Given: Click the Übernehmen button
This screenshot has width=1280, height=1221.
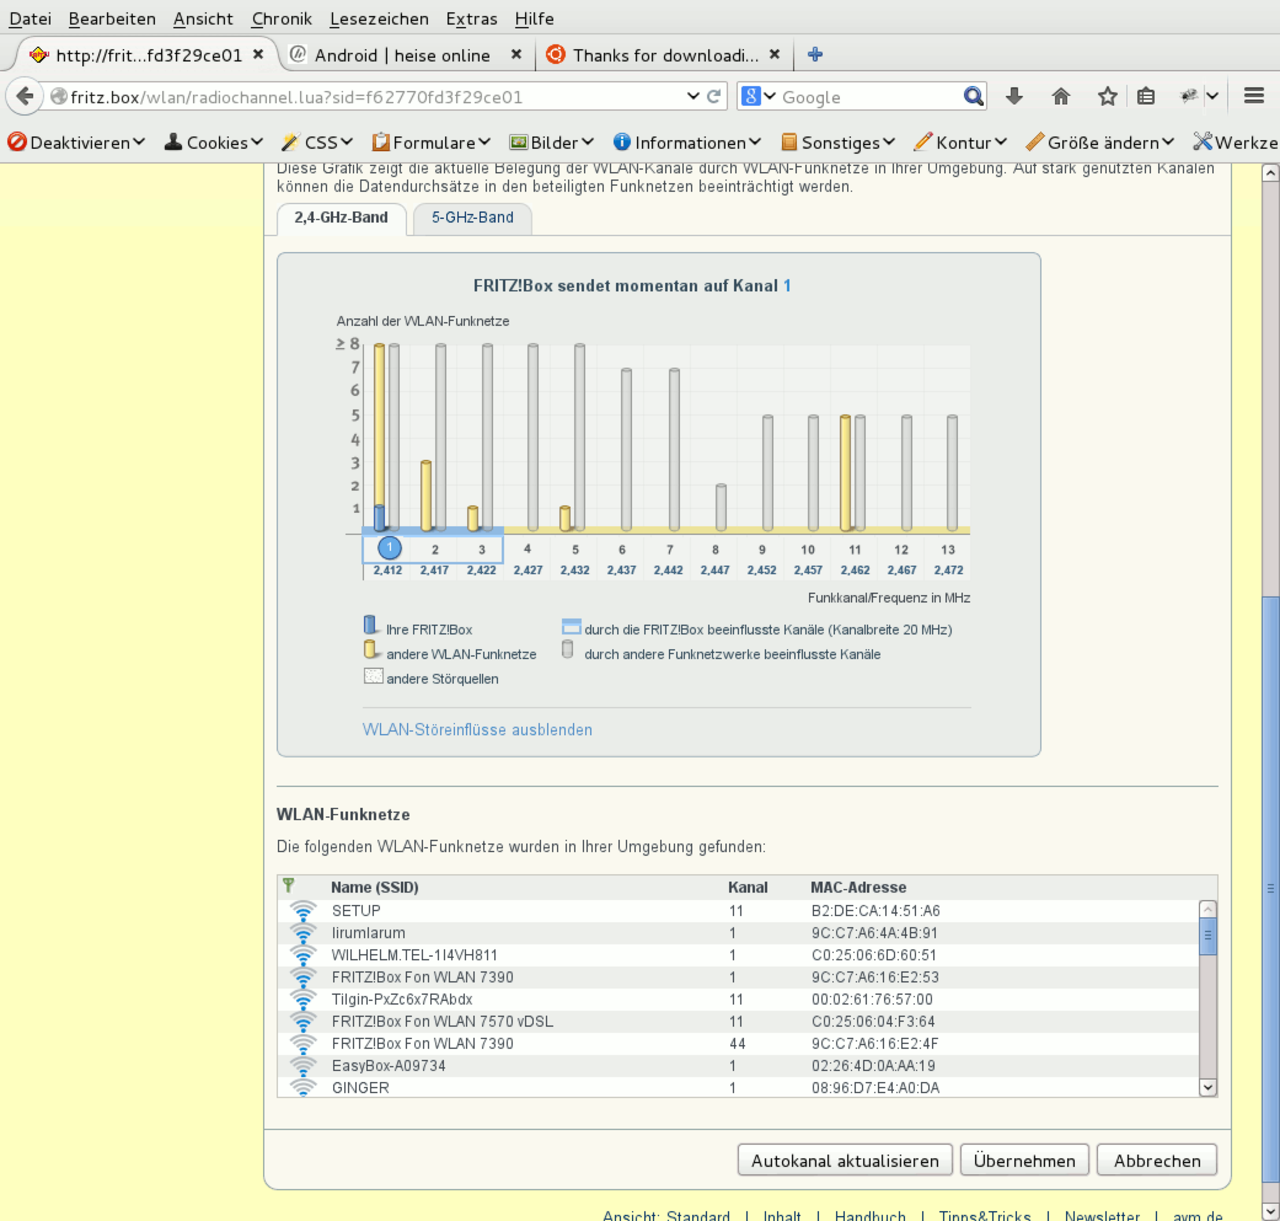Looking at the screenshot, I should point(1024,1160).
